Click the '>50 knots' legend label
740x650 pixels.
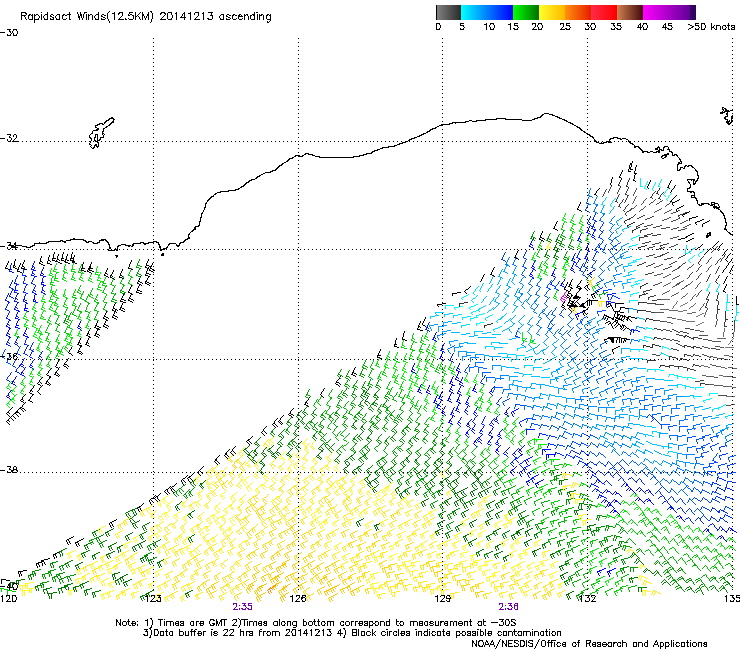pyautogui.click(x=711, y=27)
